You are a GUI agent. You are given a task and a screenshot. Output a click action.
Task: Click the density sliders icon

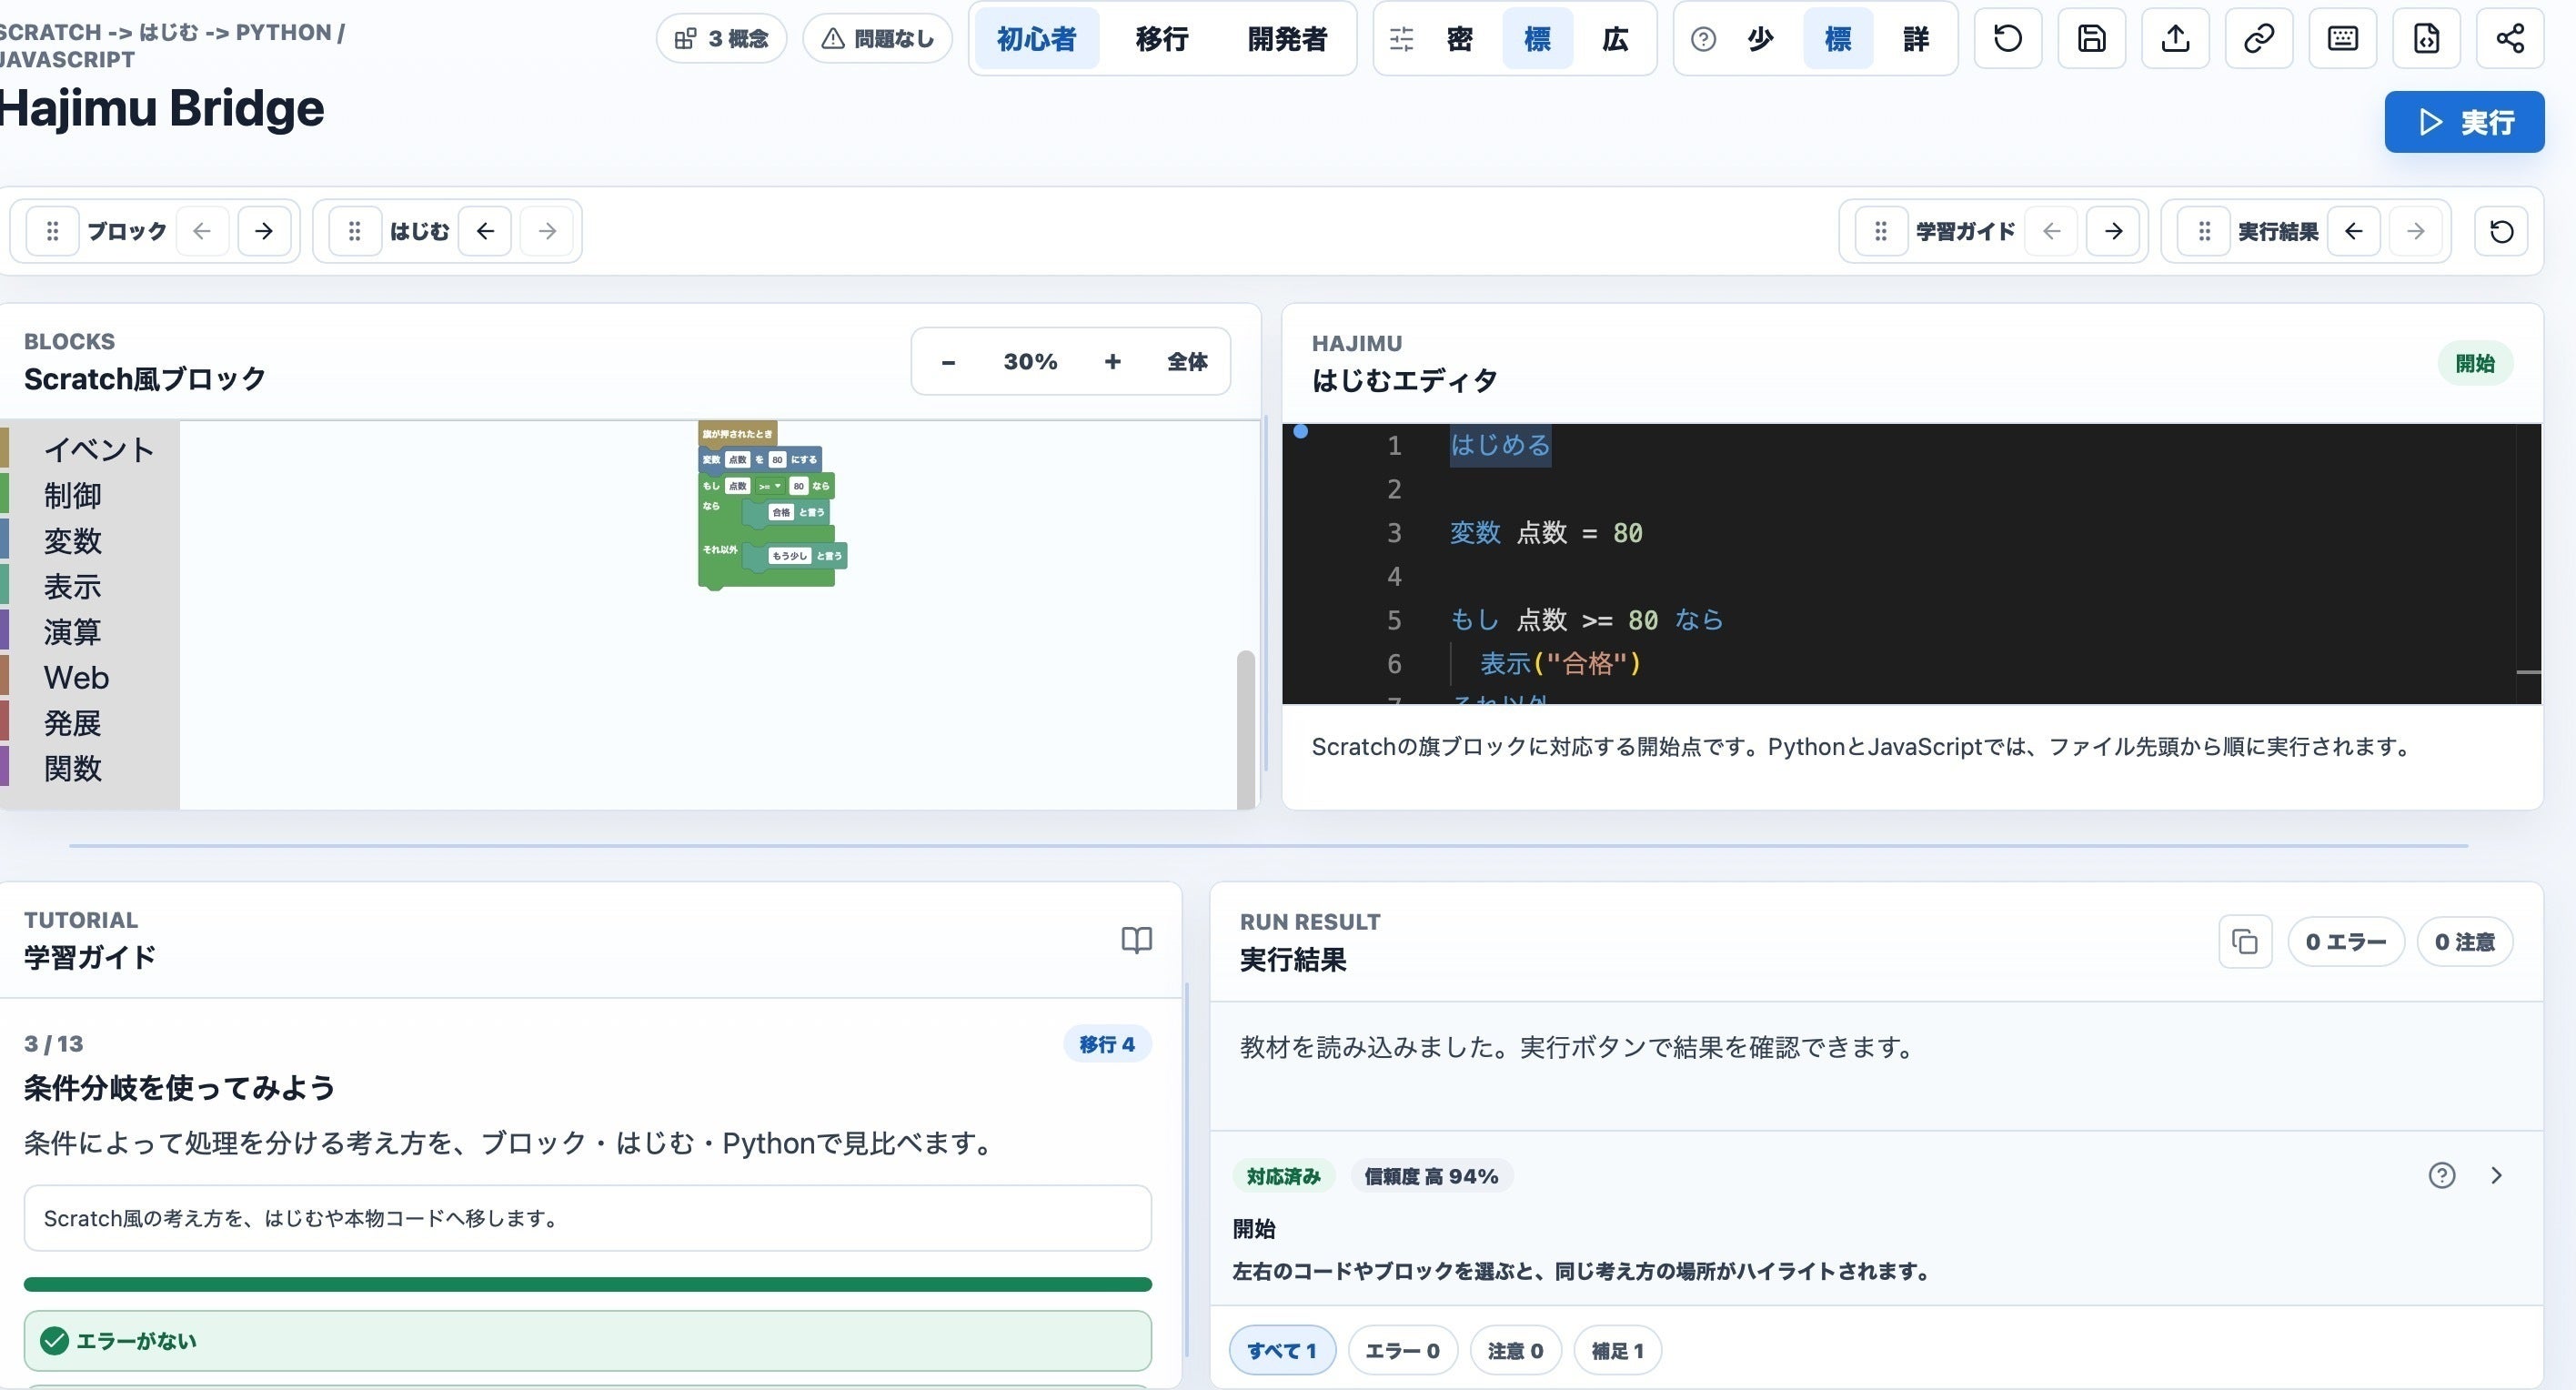(x=1402, y=39)
